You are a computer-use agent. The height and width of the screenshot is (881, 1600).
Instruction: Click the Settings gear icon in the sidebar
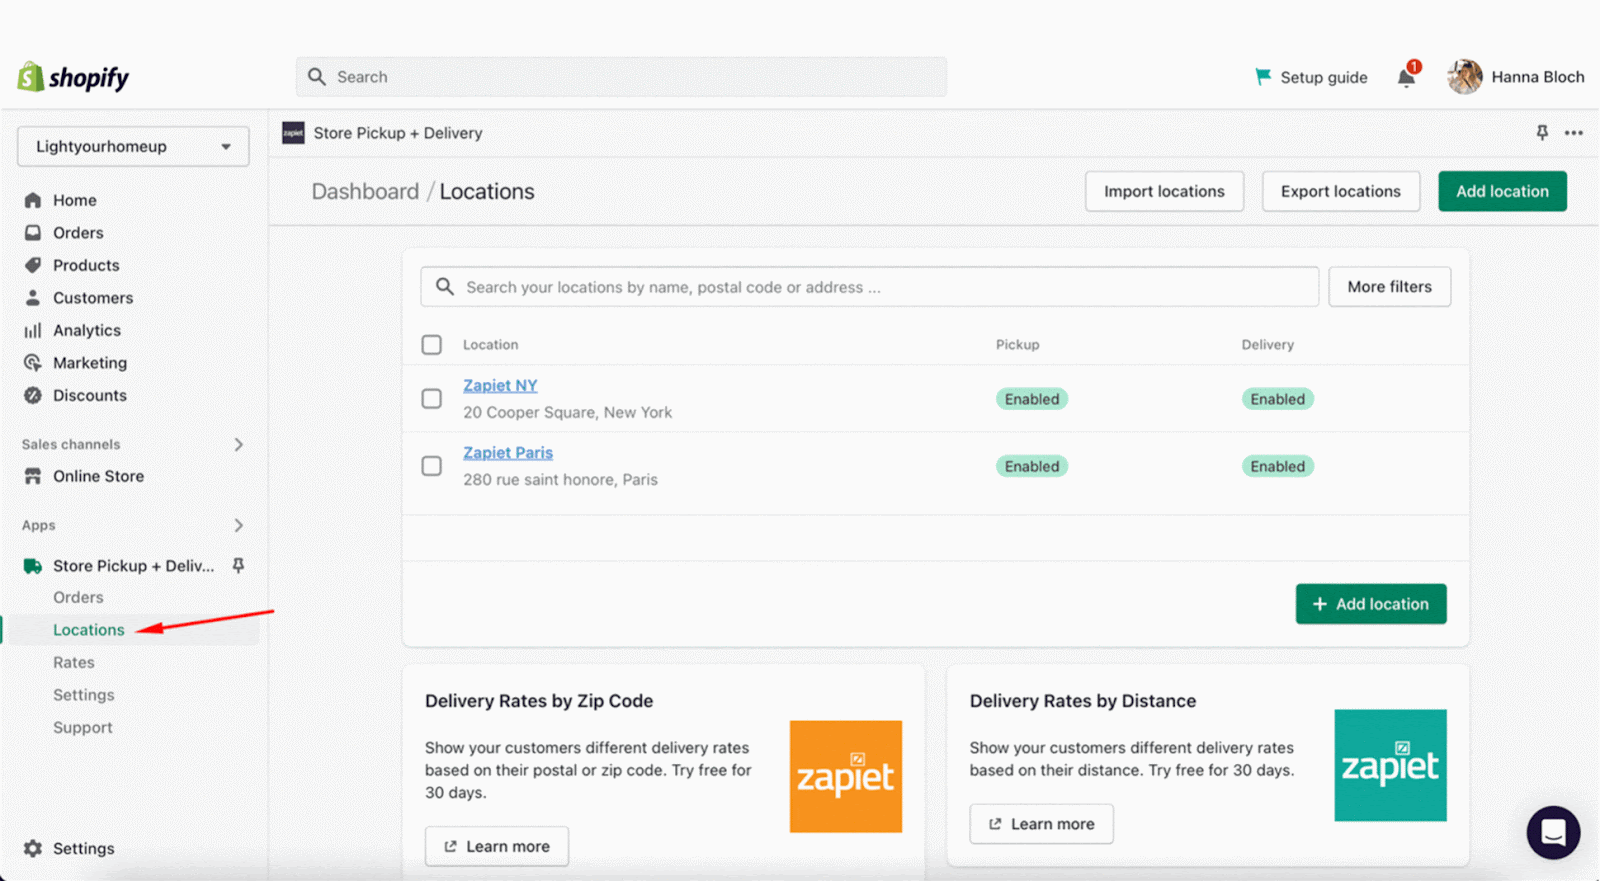click(33, 848)
